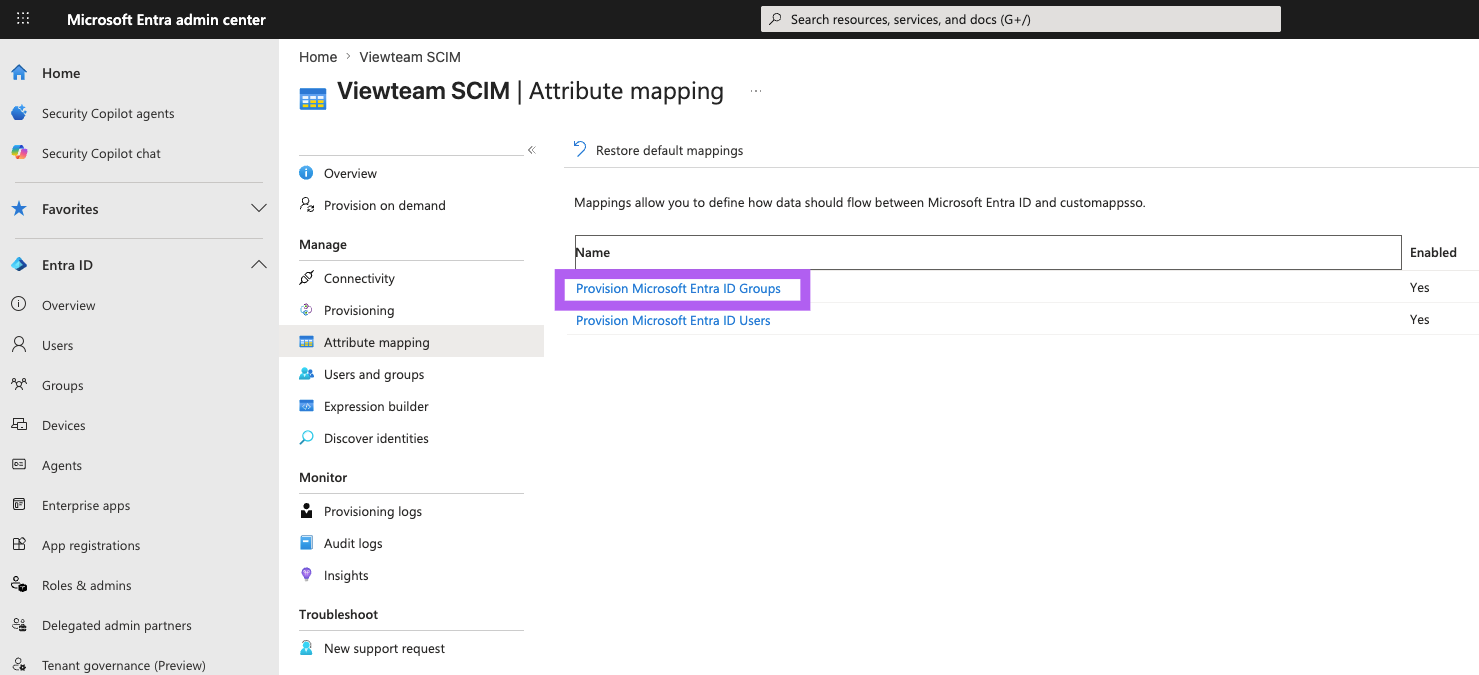Expand the Favorites section chevron
The image size is (1479, 675).
(x=259, y=209)
